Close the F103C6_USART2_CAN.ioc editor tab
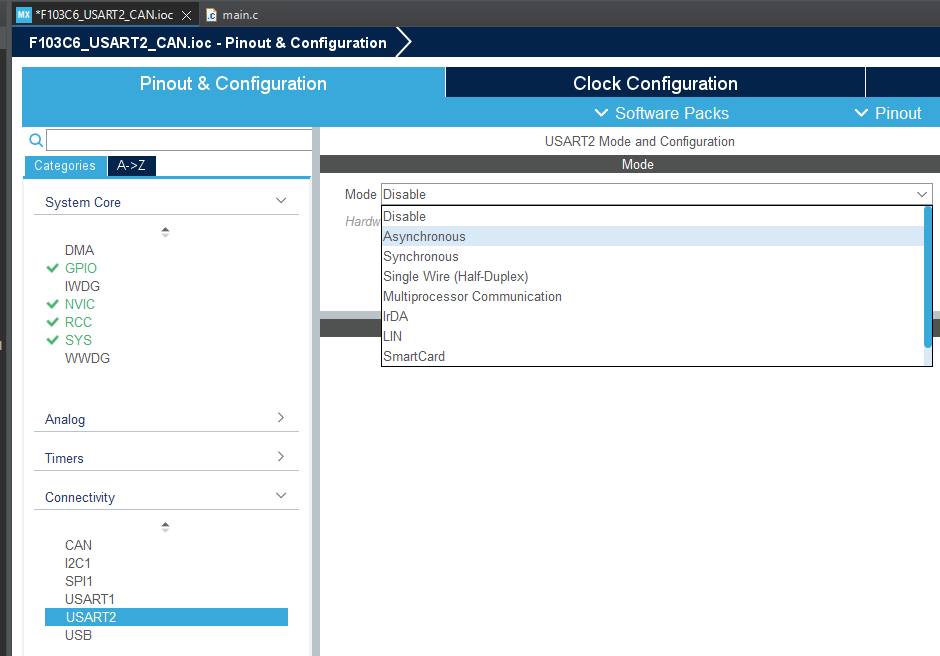 (186, 15)
